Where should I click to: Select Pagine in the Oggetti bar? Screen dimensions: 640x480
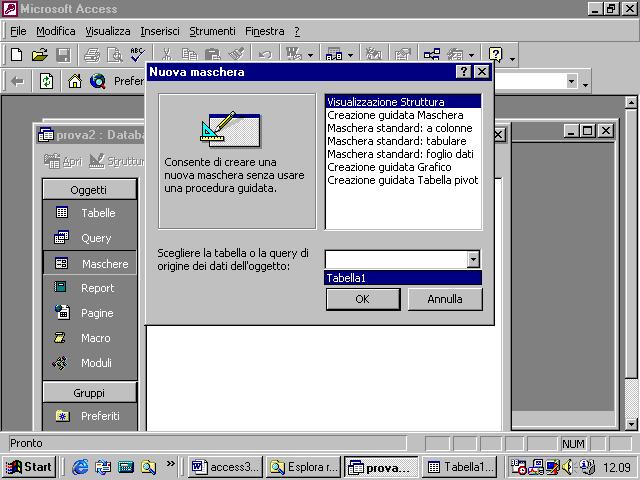[90, 313]
